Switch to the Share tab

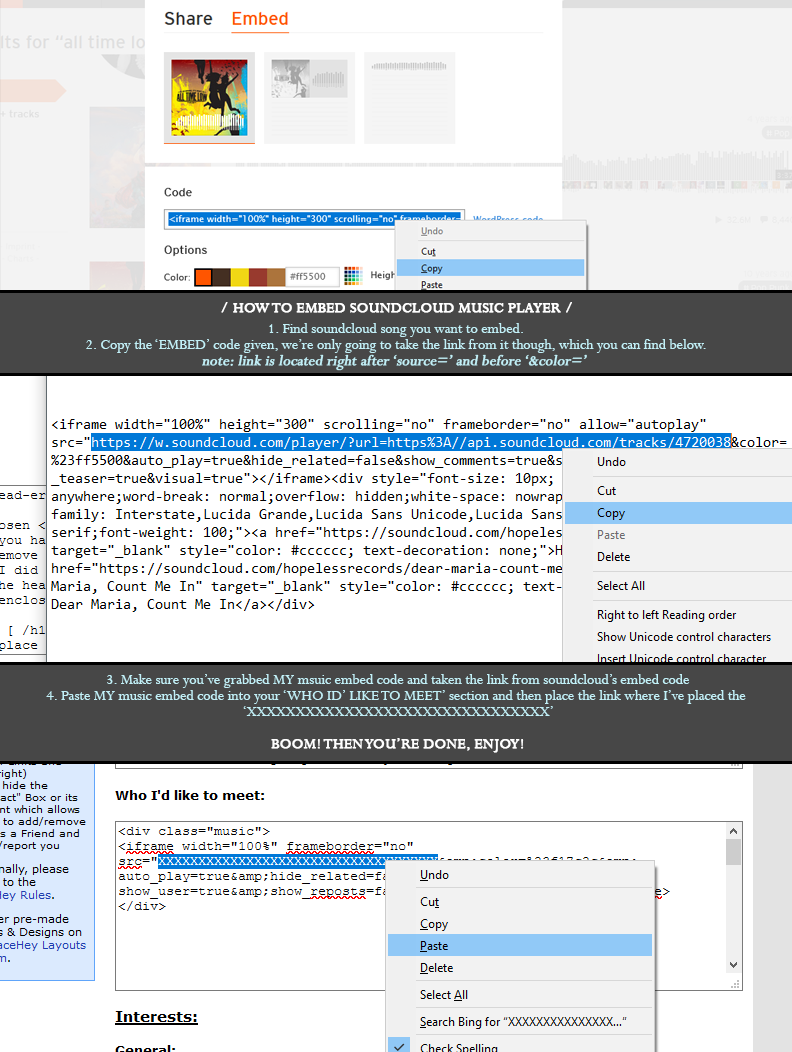click(x=188, y=19)
